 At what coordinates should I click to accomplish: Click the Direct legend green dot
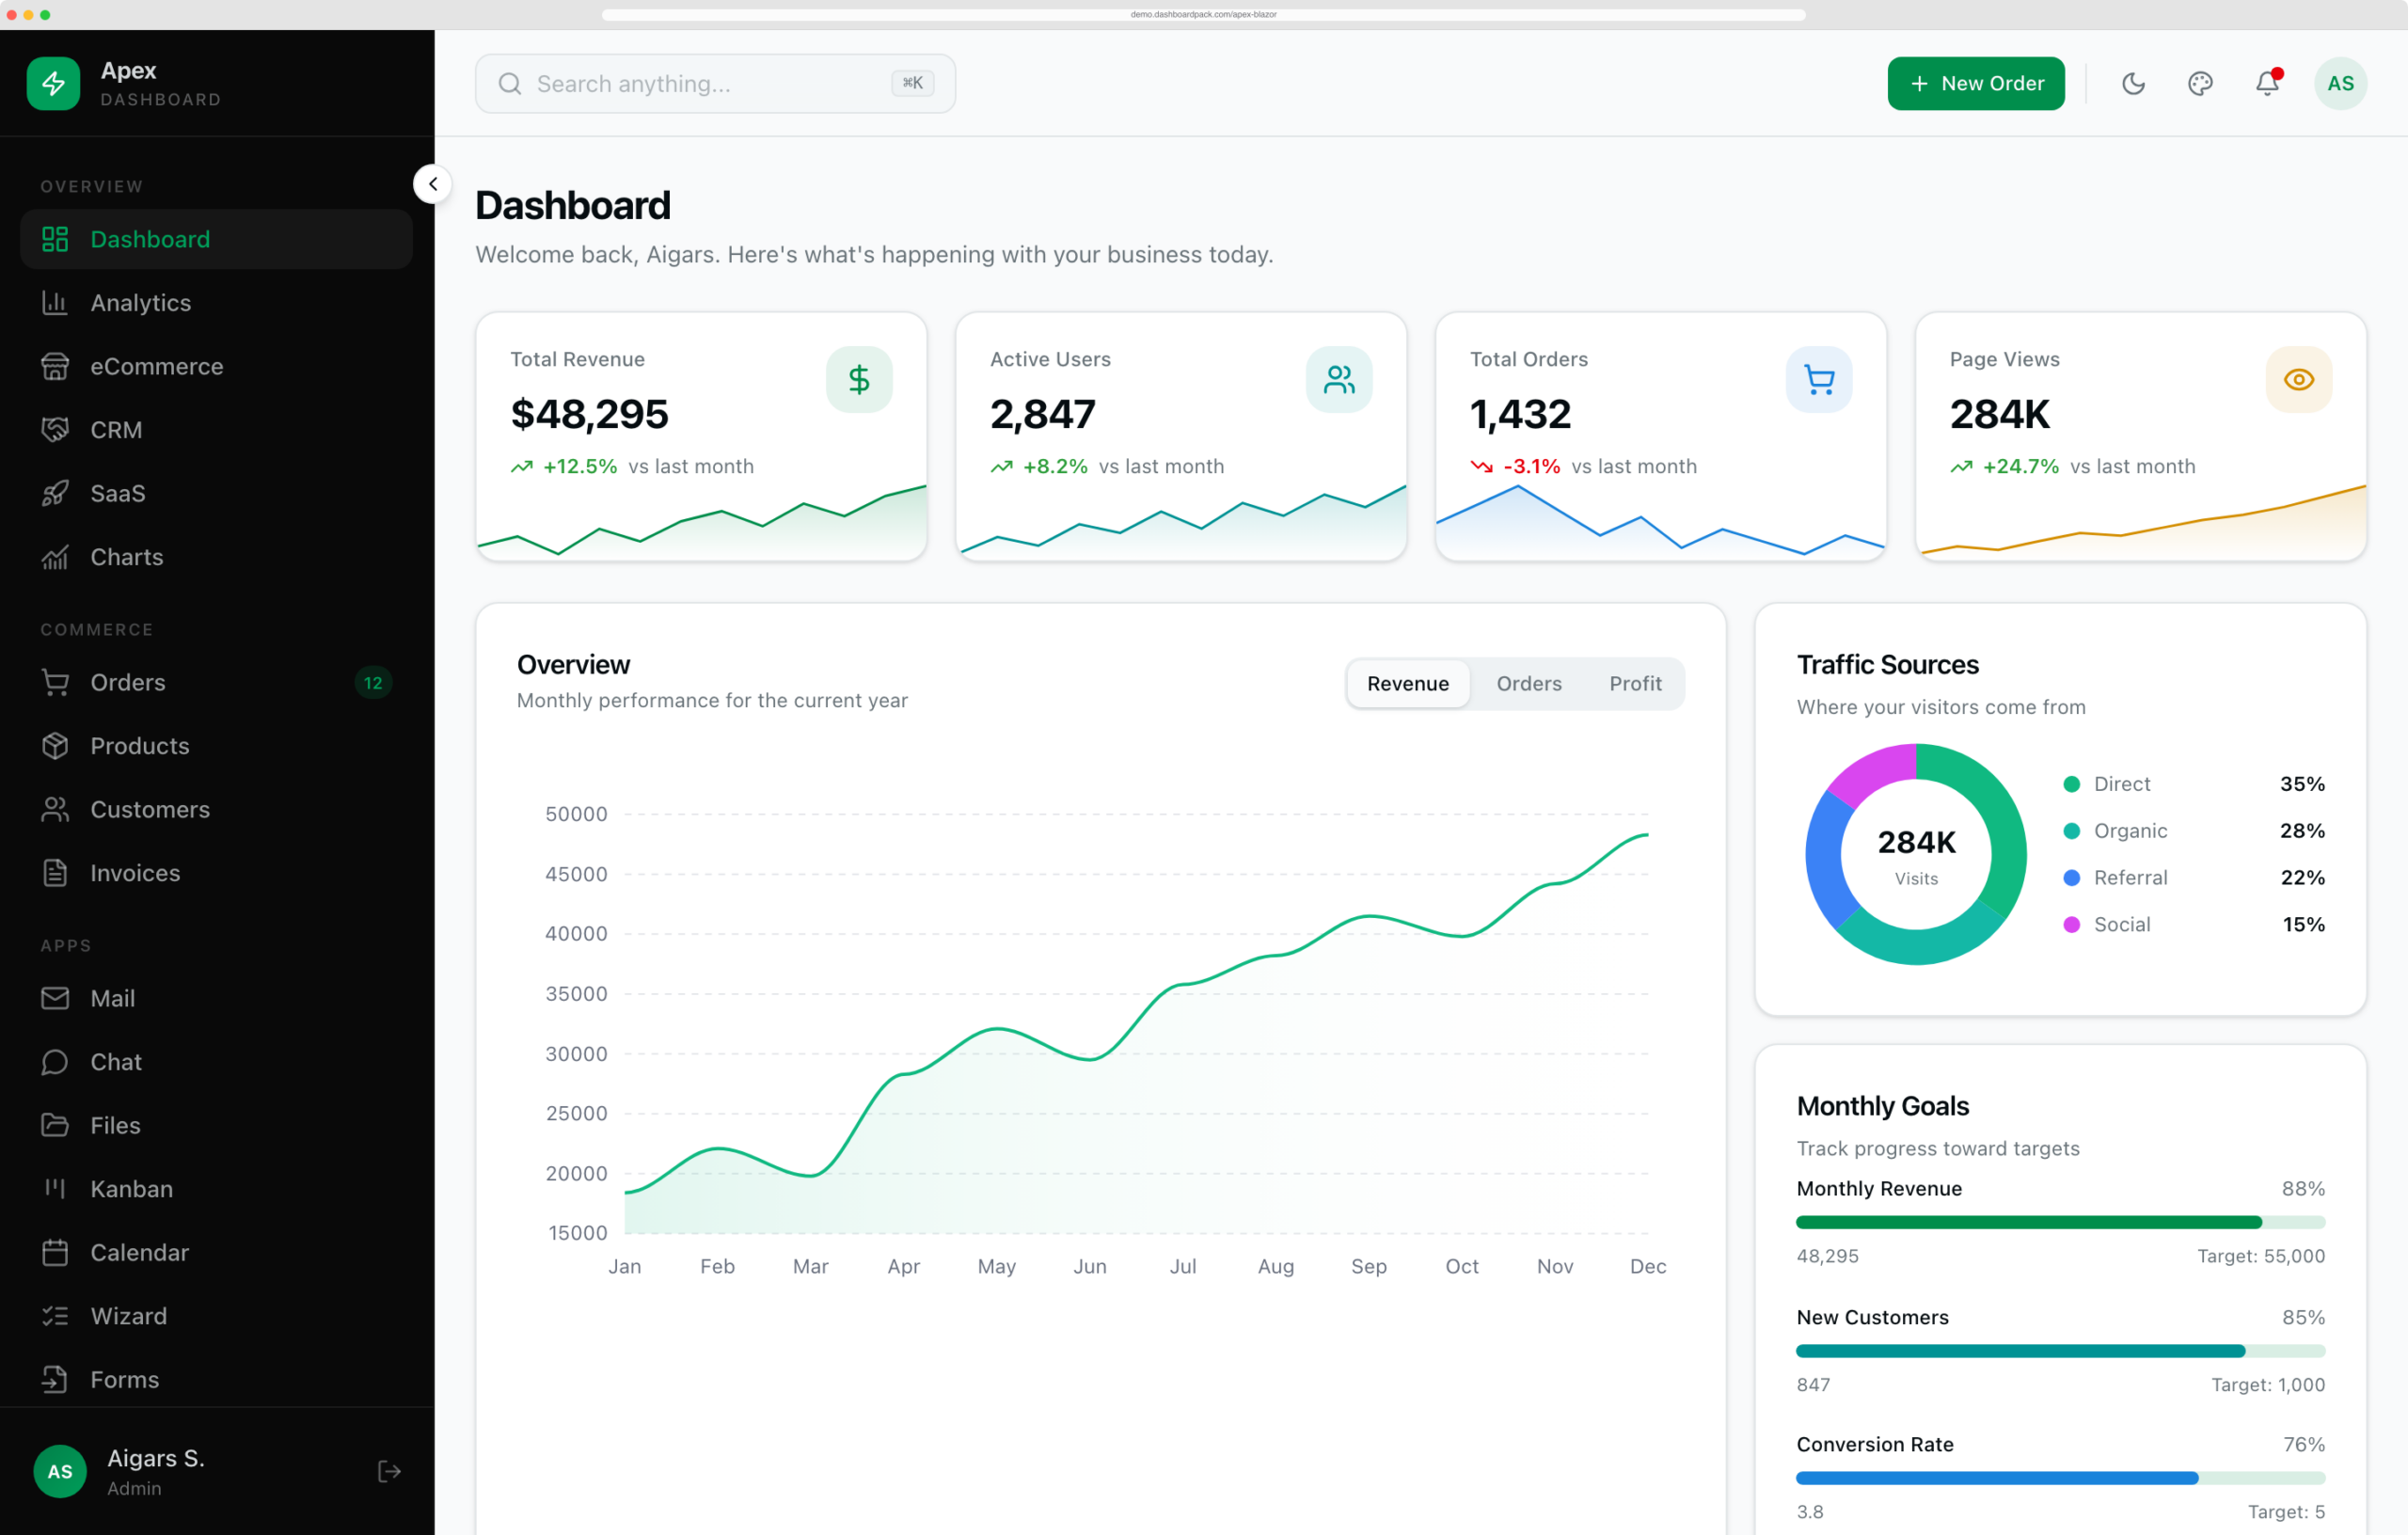tap(2072, 784)
